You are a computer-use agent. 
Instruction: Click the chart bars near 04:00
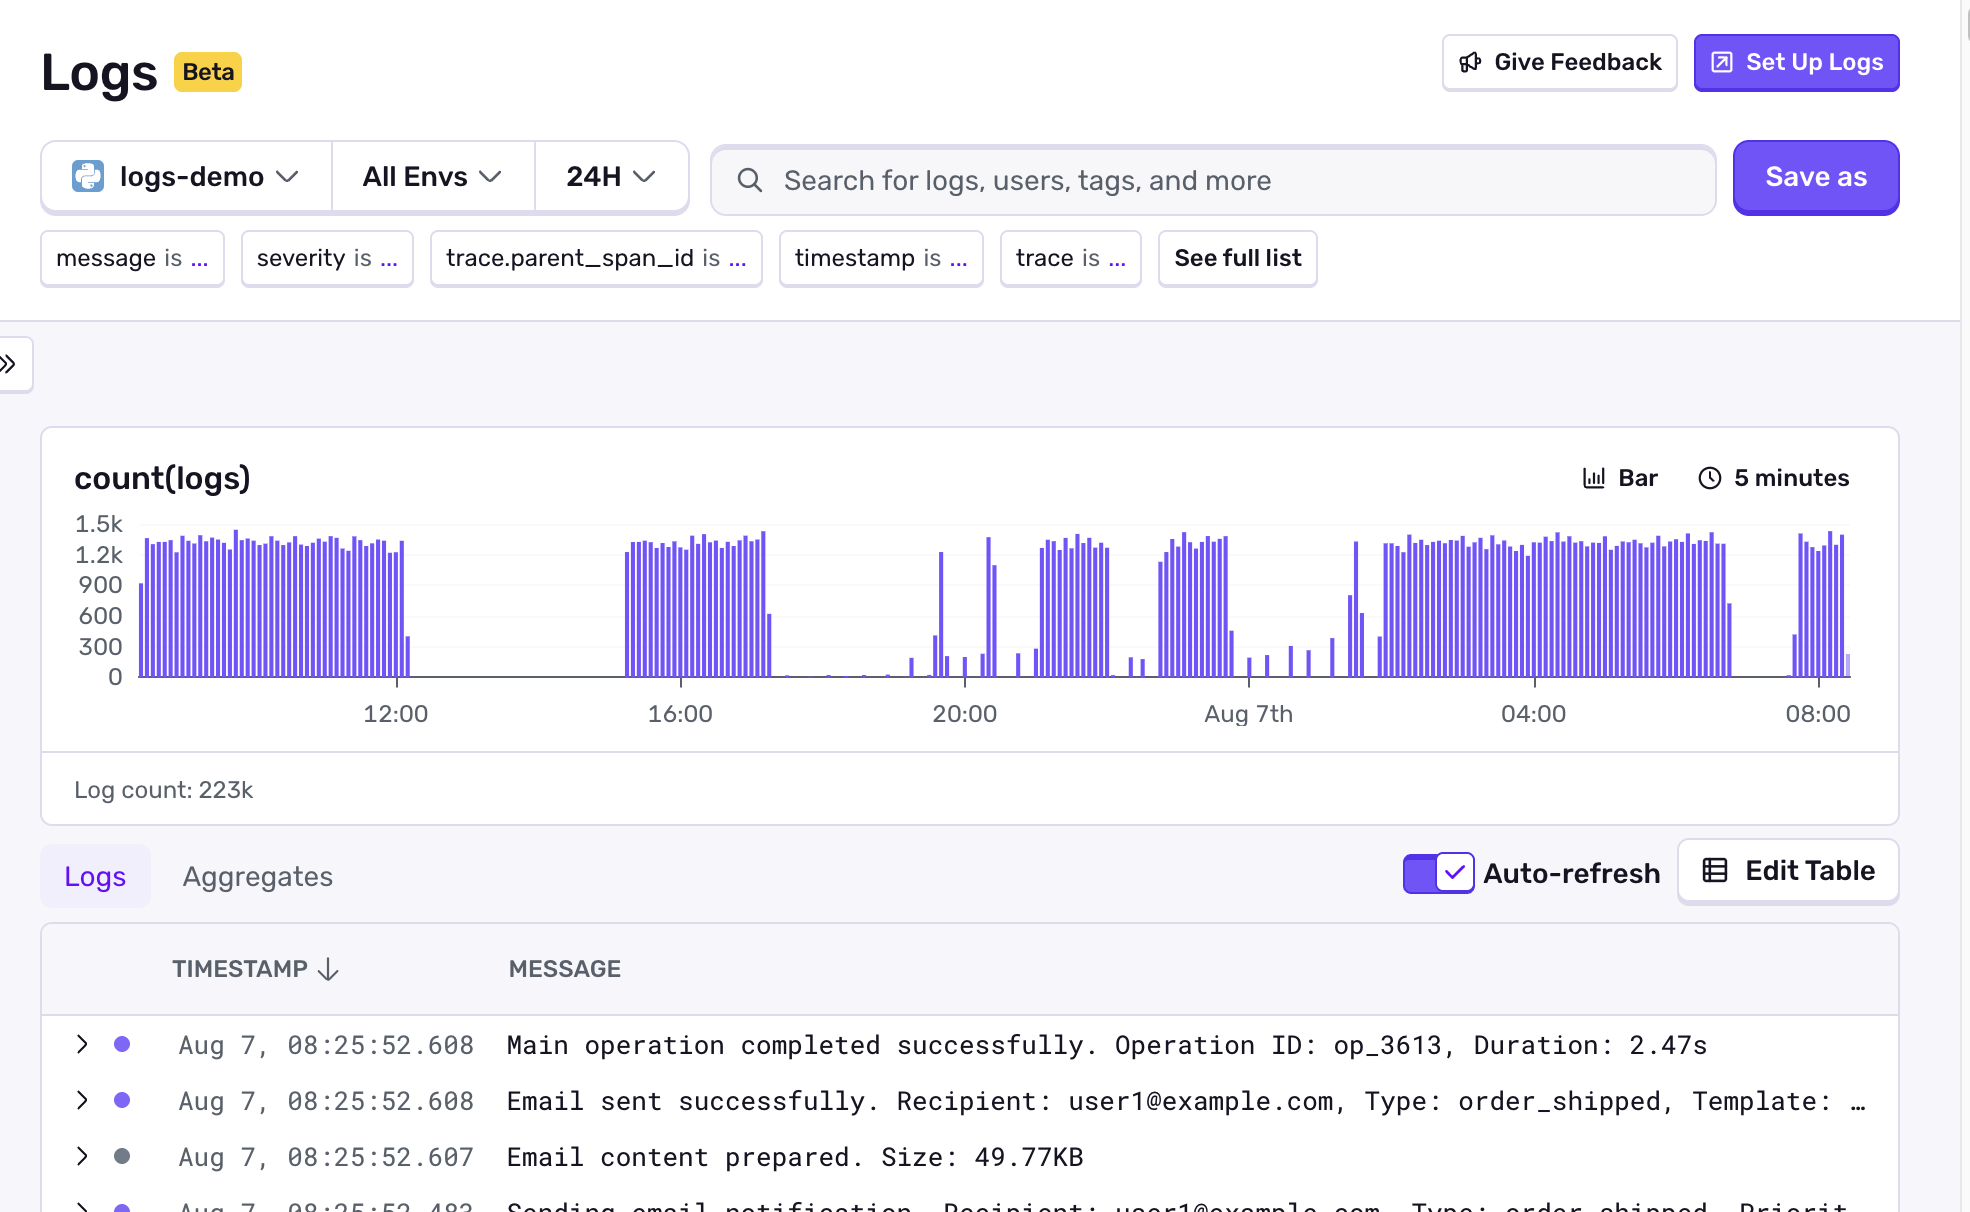(1555, 606)
